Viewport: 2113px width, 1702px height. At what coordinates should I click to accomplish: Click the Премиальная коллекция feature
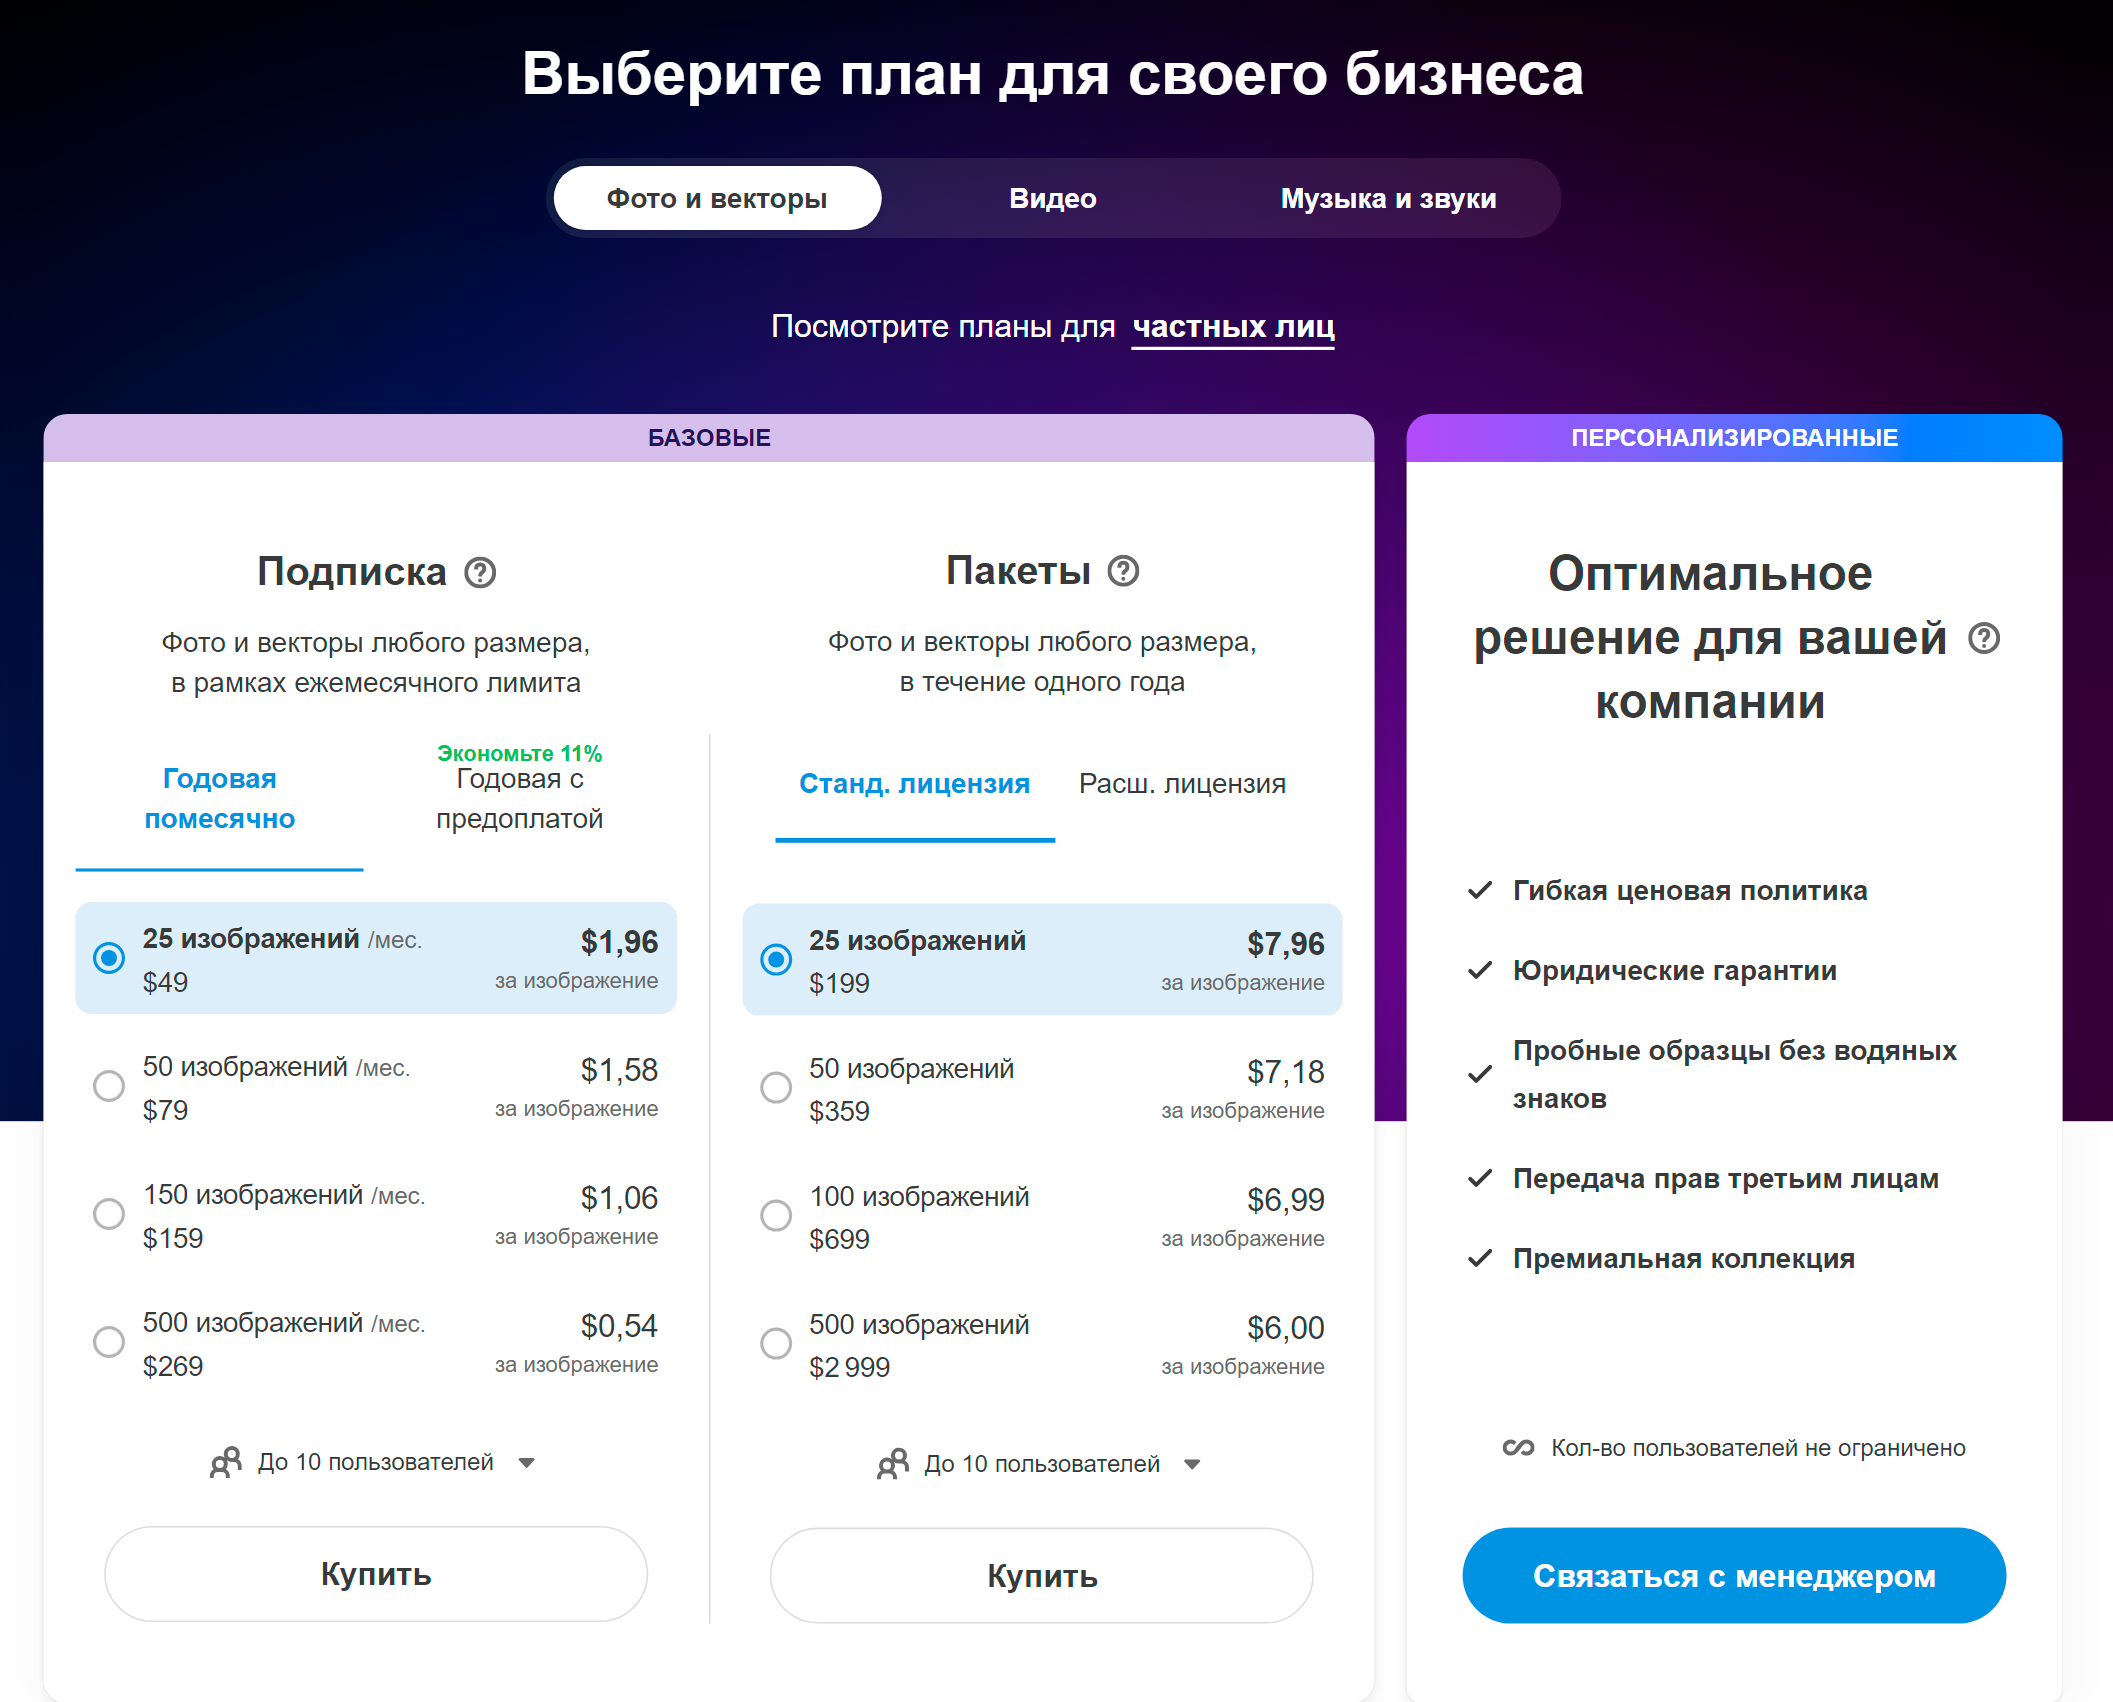click(1683, 1259)
